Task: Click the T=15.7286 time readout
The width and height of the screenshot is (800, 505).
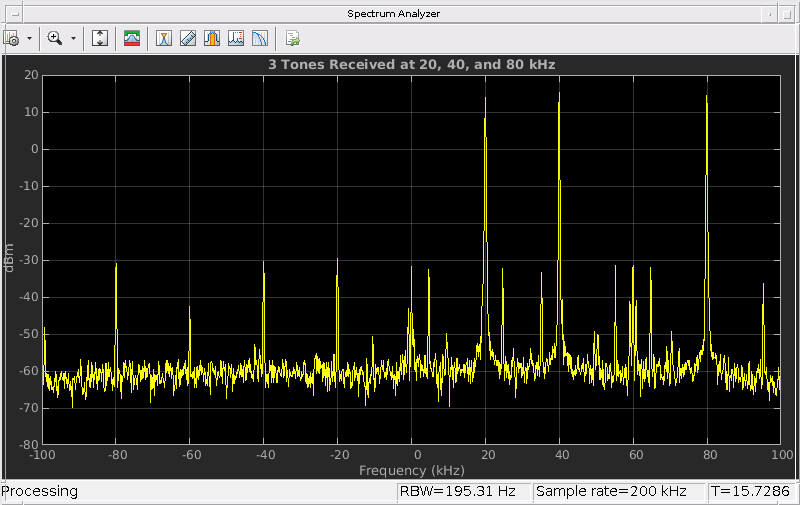Action: (750, 492)
